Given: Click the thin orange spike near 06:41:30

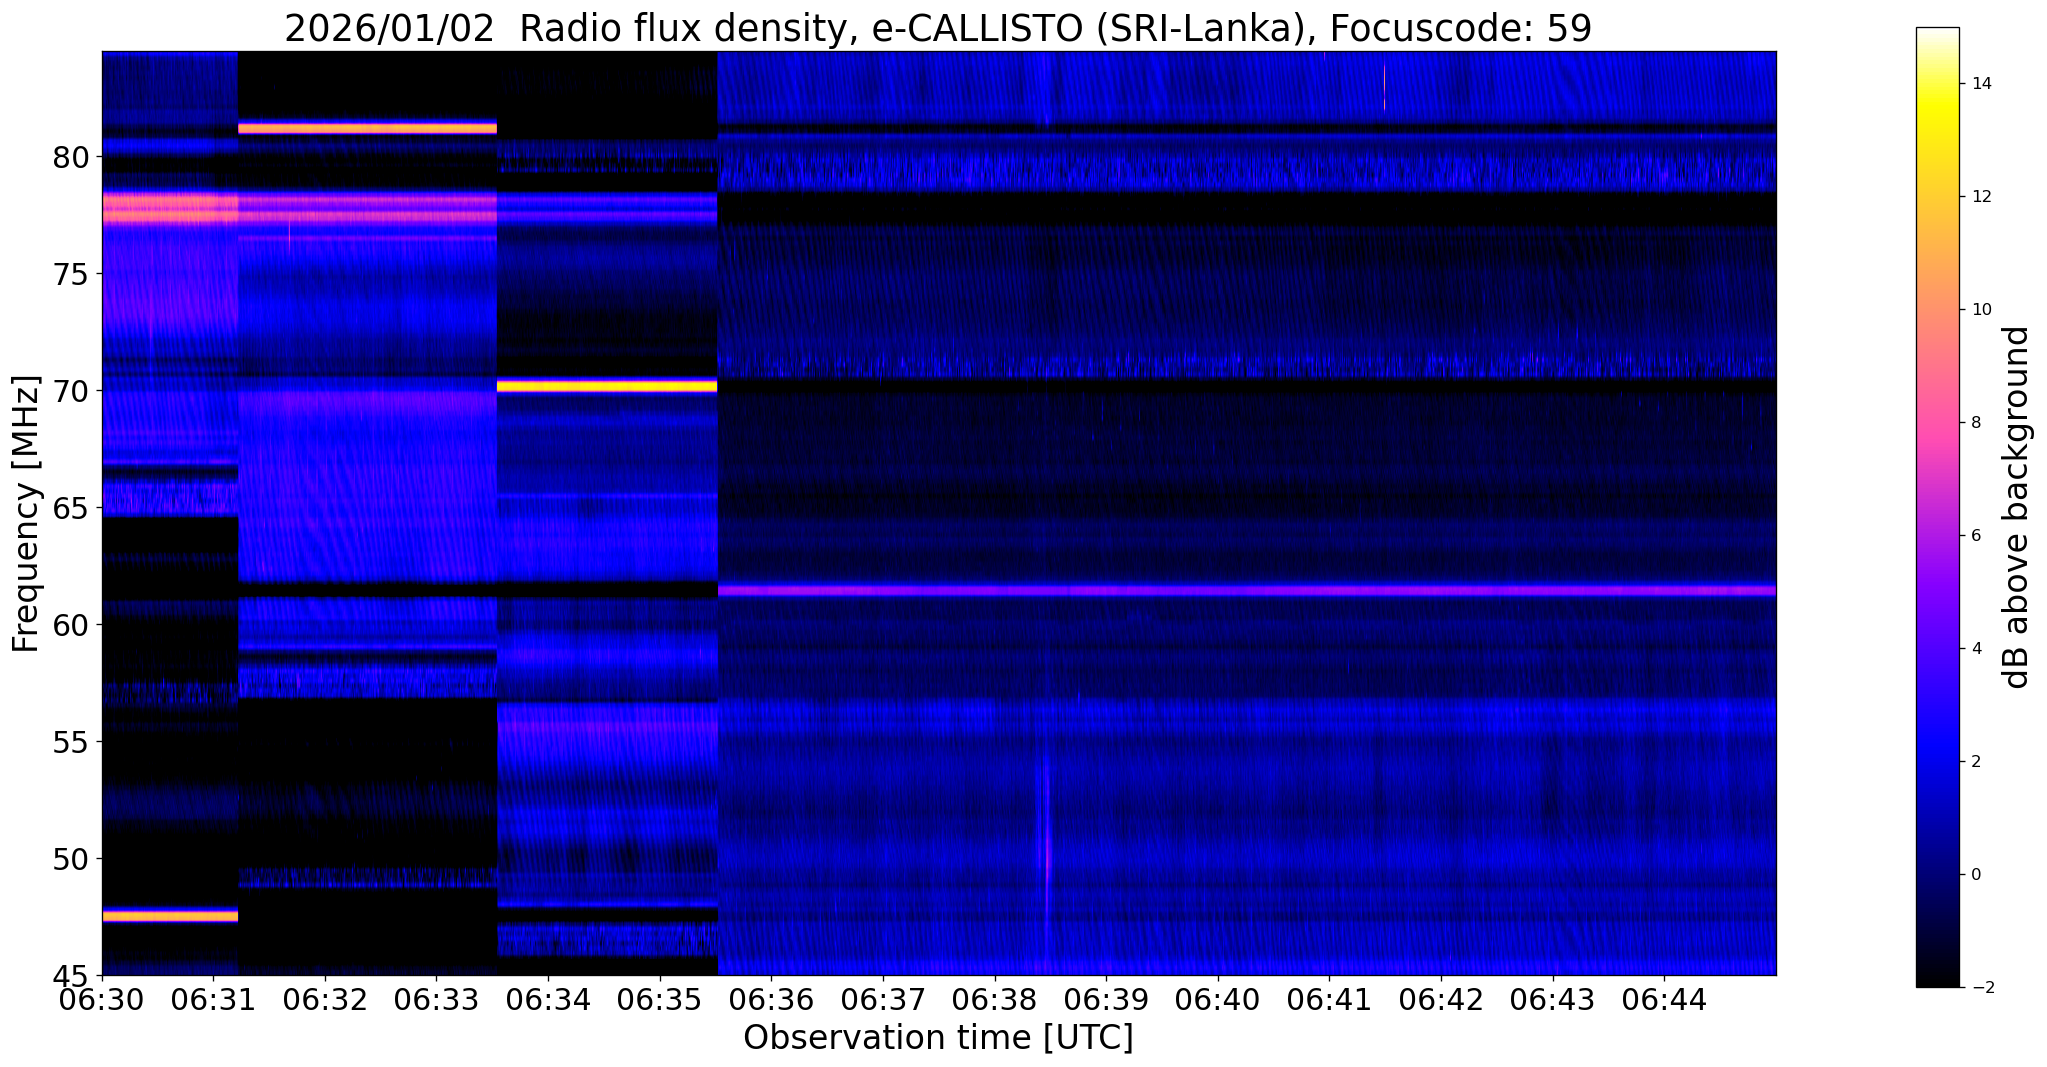Looking at the screenshot, I should coord(1385,87).
